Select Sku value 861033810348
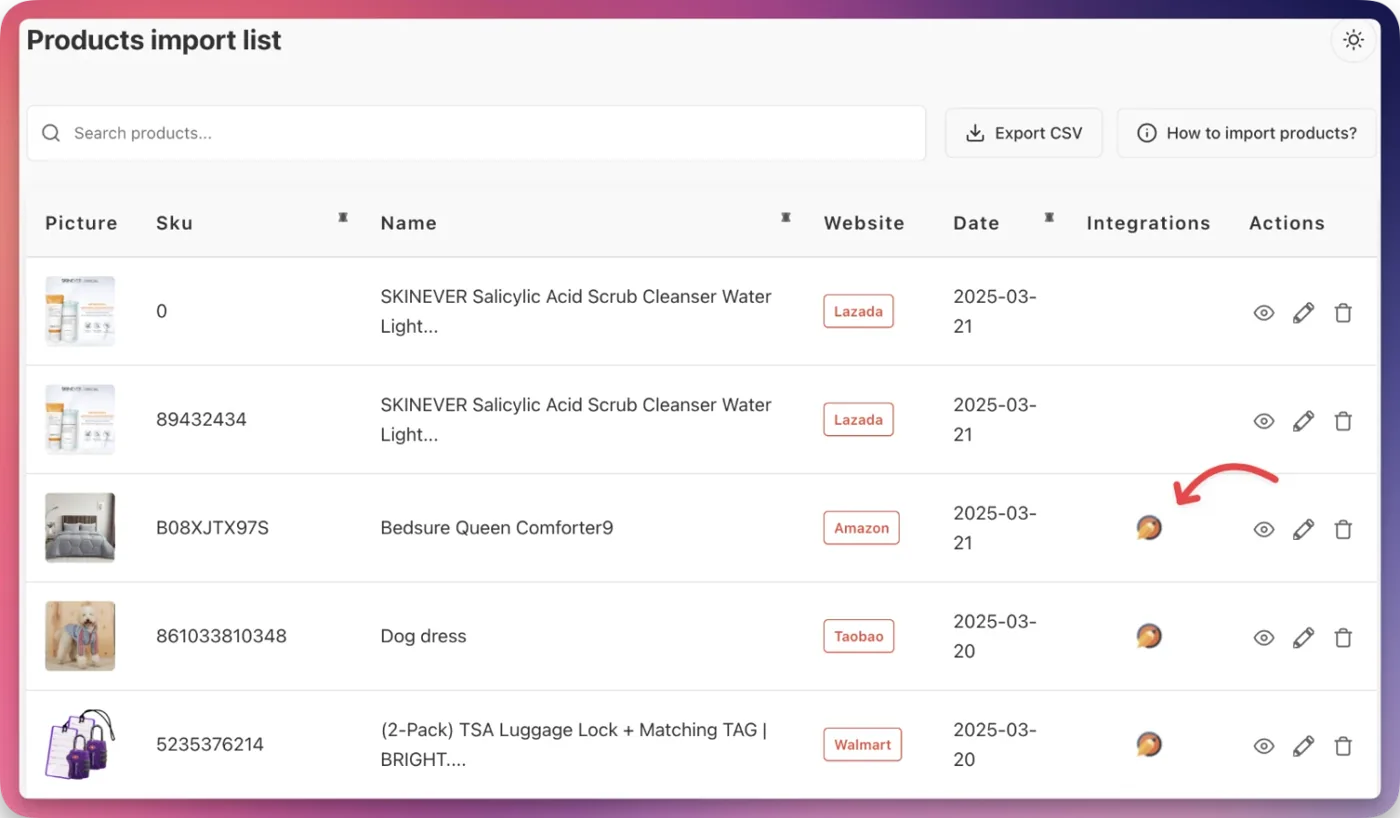 [x=221, y=636]
